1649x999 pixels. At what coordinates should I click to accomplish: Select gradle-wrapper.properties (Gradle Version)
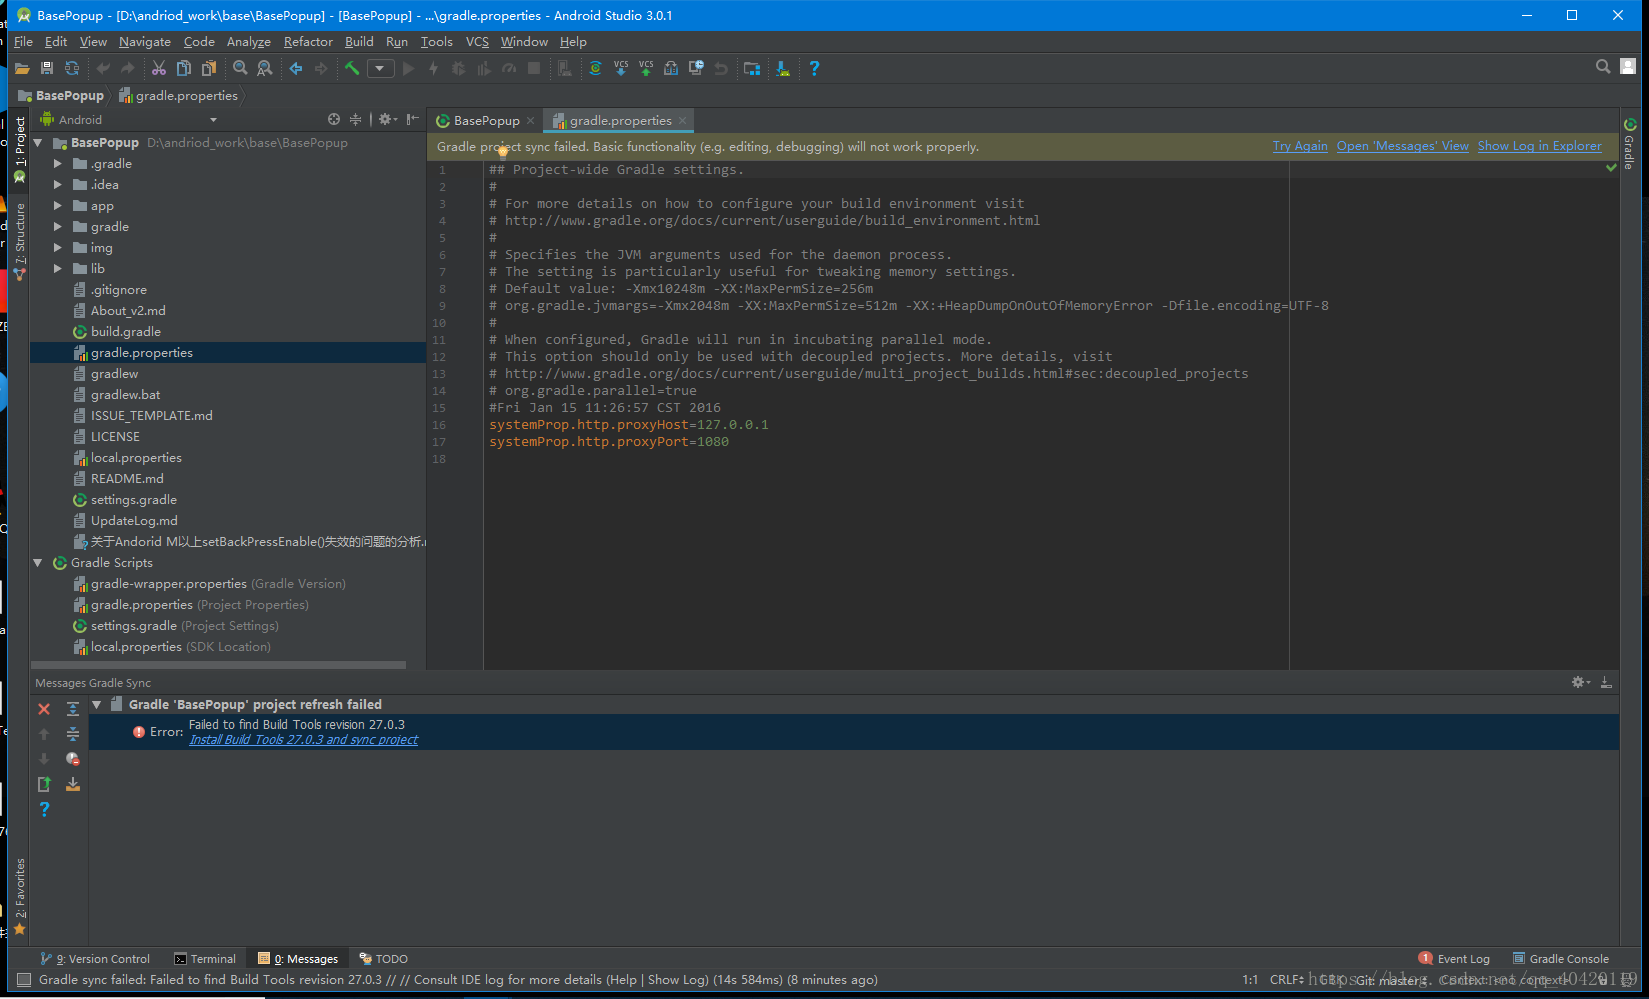tap(218, 584)
